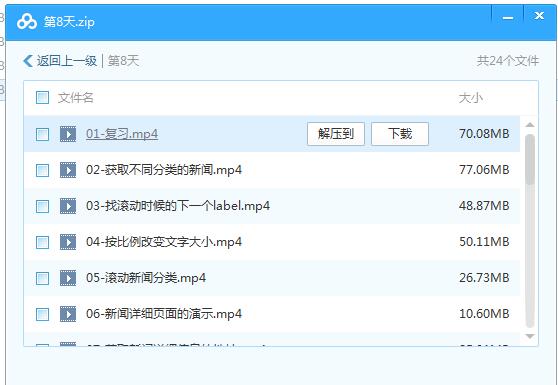Click video icon for 06-新闻详细页面的演示.mp4
The image size is (558, 385).
68,314
